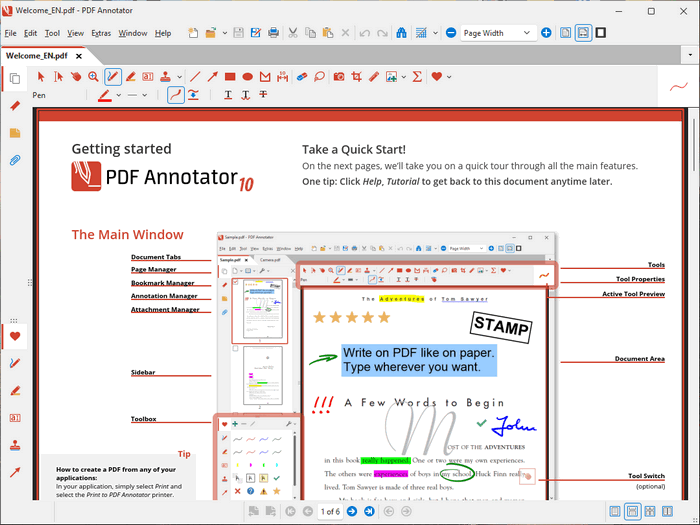The height and width of the screenshot is (525, 700).
Task: Expand the Open file dropdown arrow
Action: pos(225,33)
